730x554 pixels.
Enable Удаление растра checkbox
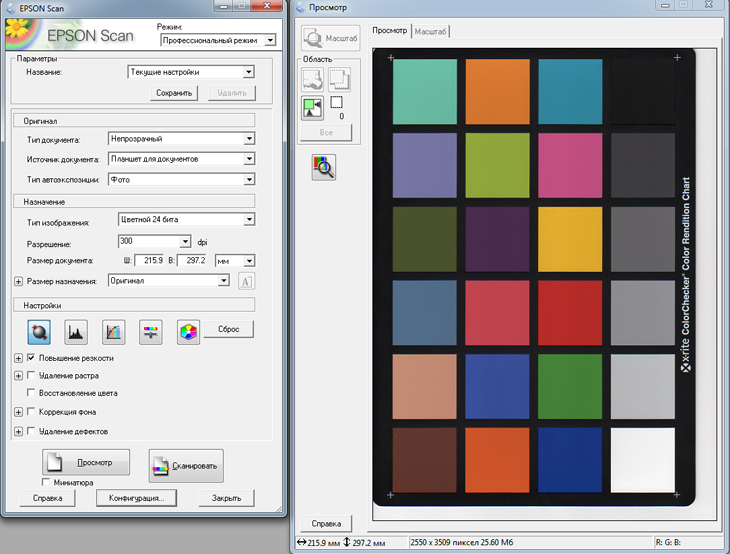pos(31,375)
